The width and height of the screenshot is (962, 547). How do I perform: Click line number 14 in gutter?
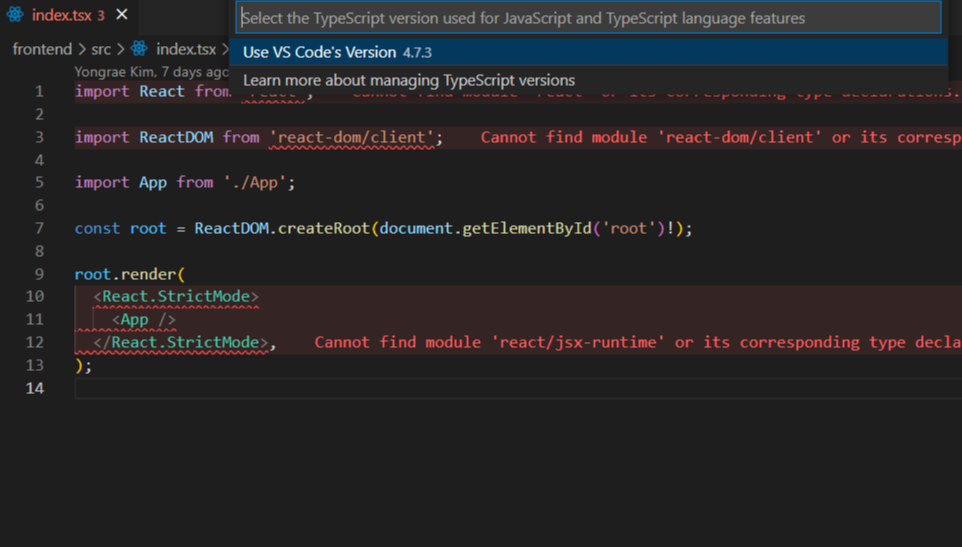click(x=35, y=388)
